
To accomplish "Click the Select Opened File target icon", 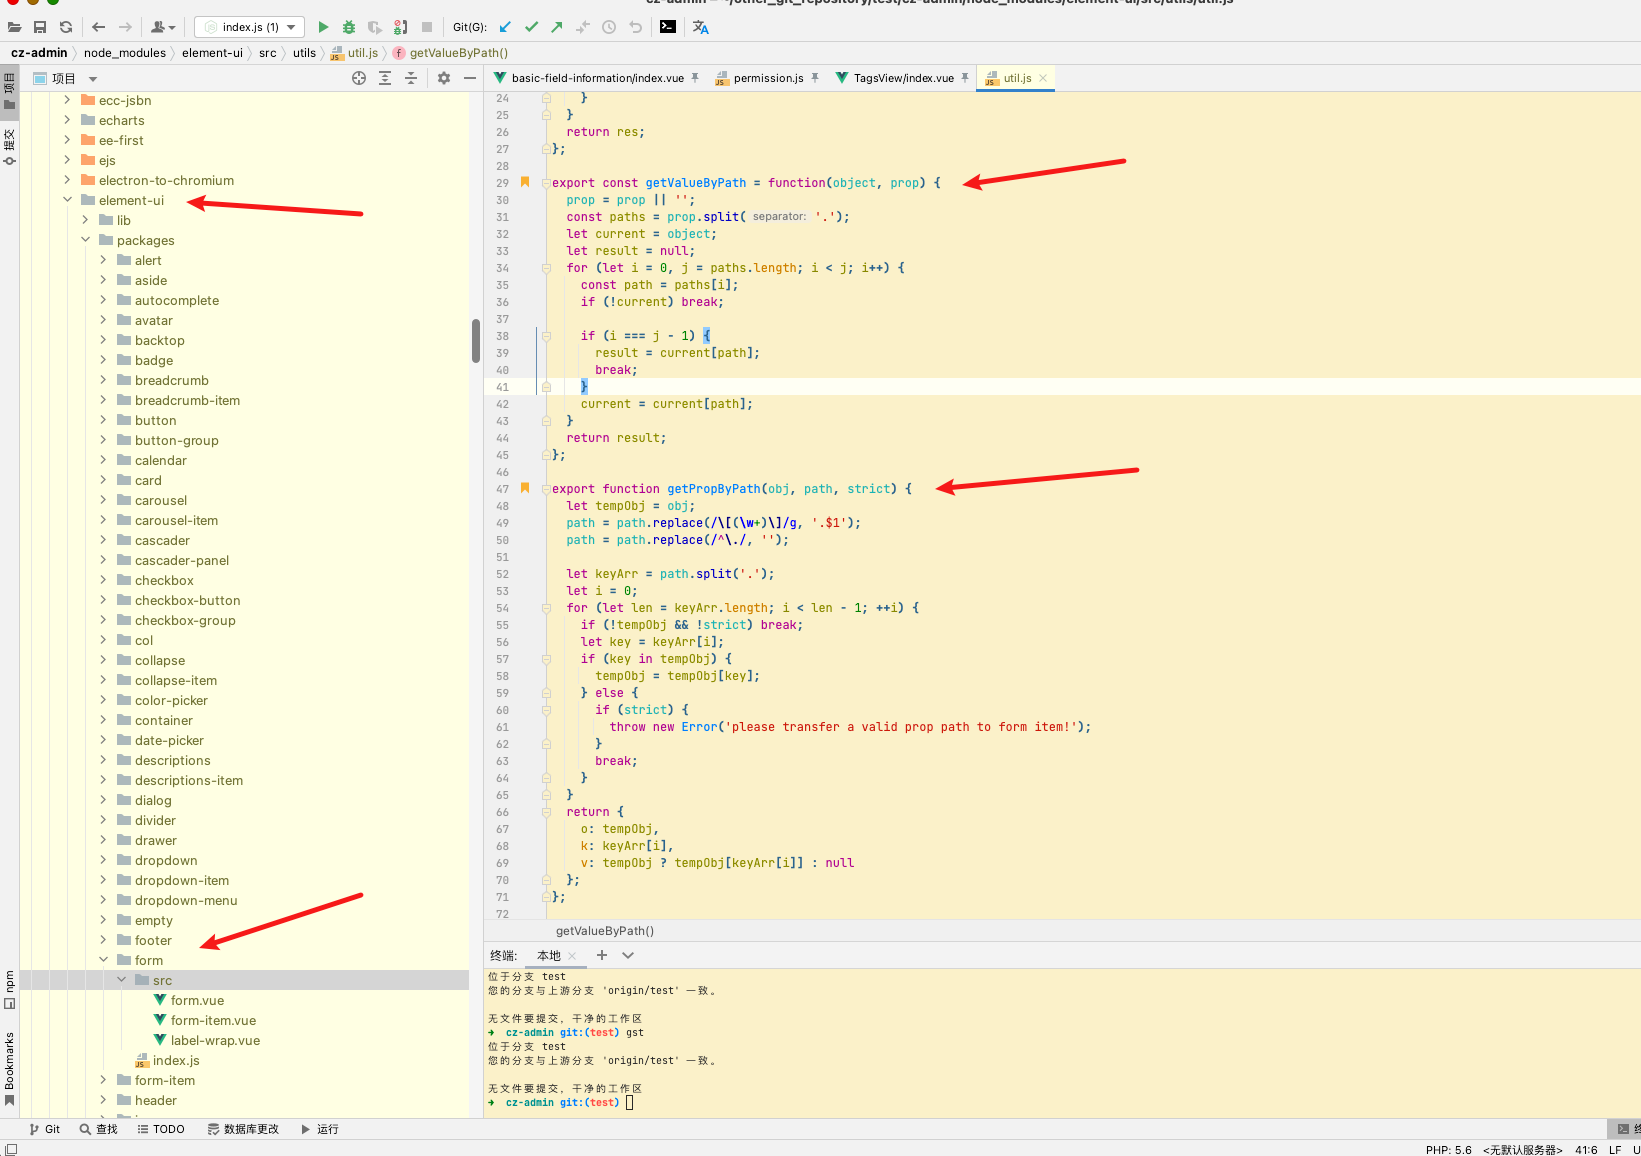I will pyautogui.click(x=359, y=78).
